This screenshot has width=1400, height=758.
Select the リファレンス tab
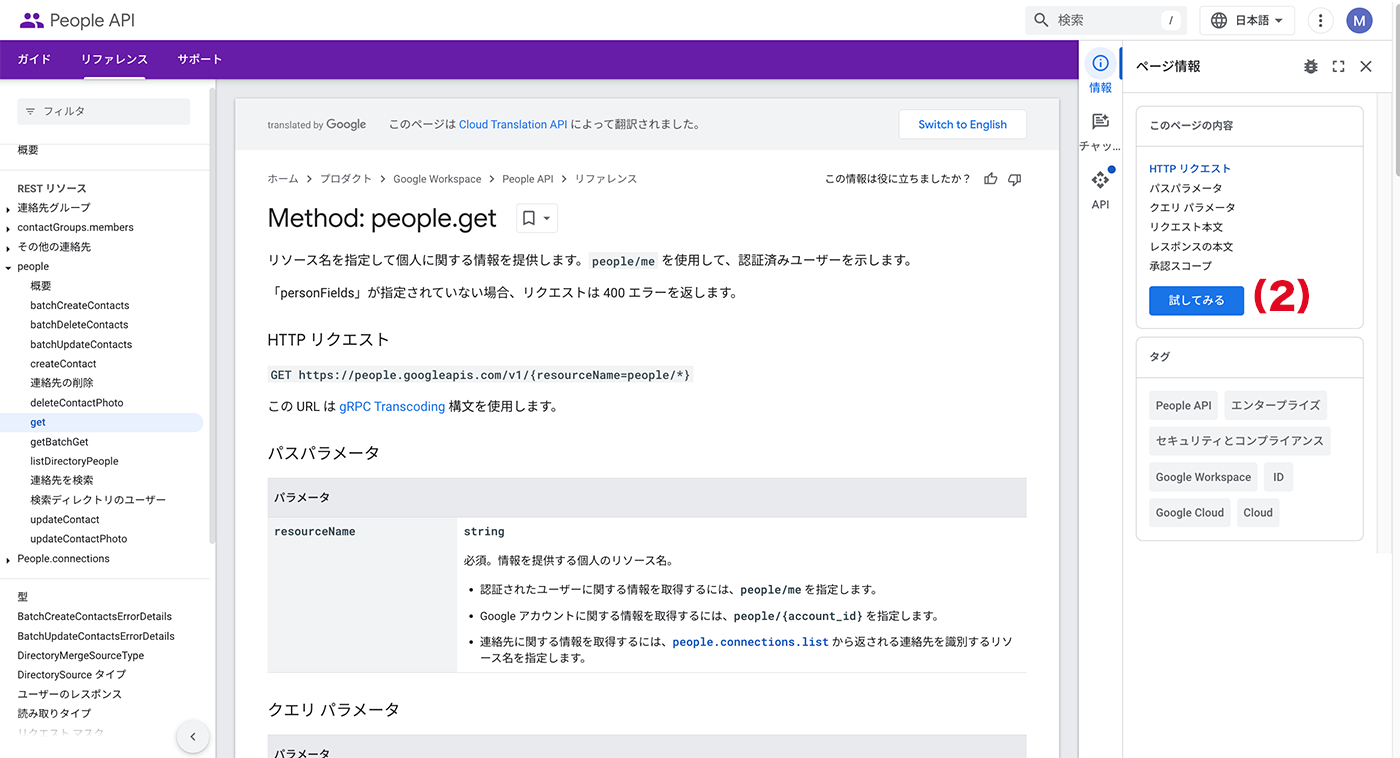114,59
